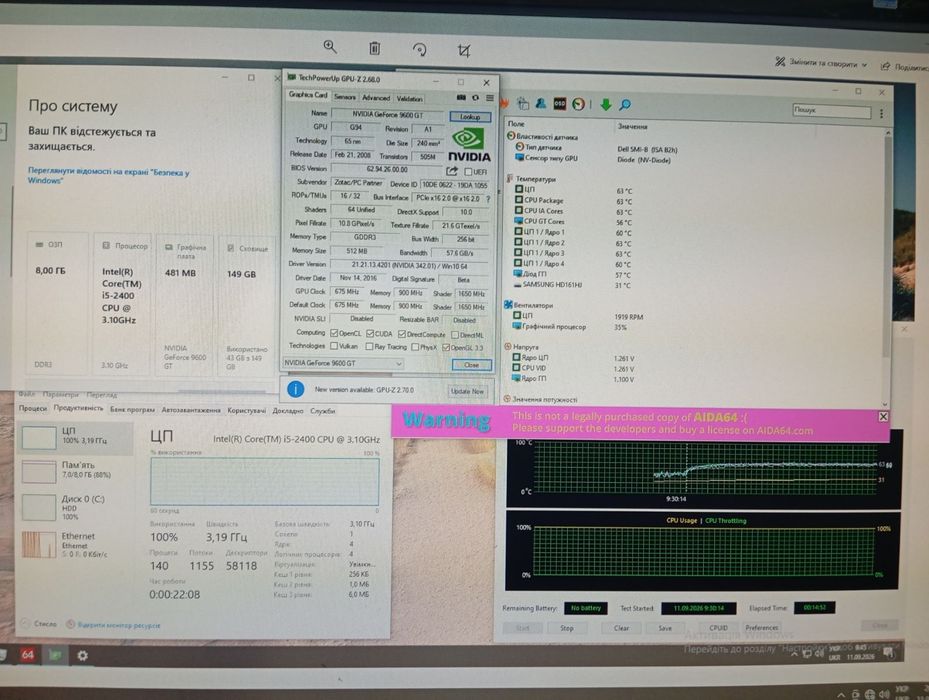Open the GPU-Z hamburger menu

pos(489,98)
